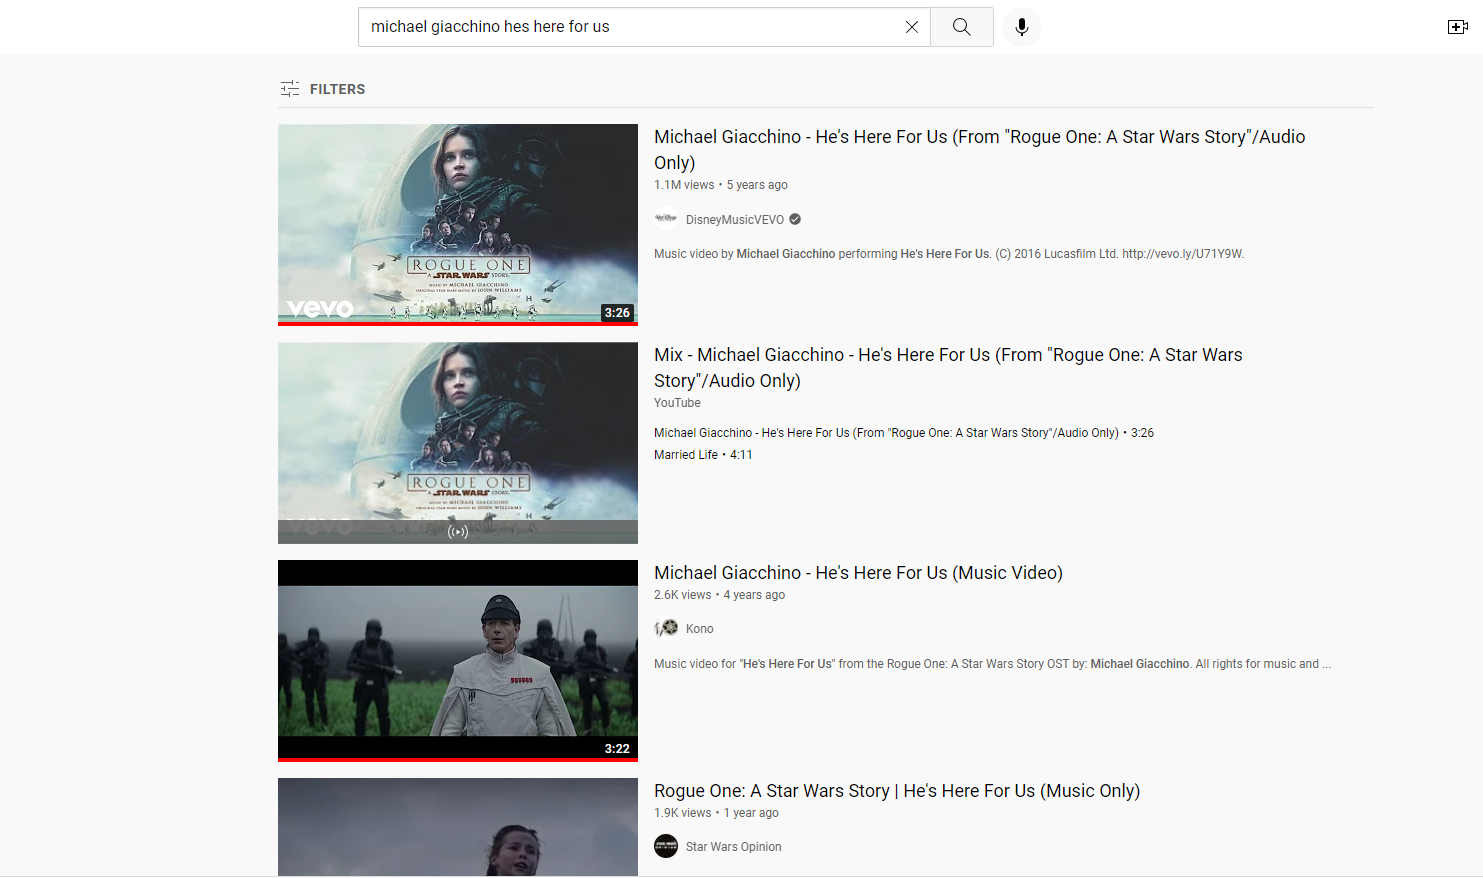Open the DisneyMusicVEVO channel name link
This screenshot has width=1483, height=878.
coord(734,220)
